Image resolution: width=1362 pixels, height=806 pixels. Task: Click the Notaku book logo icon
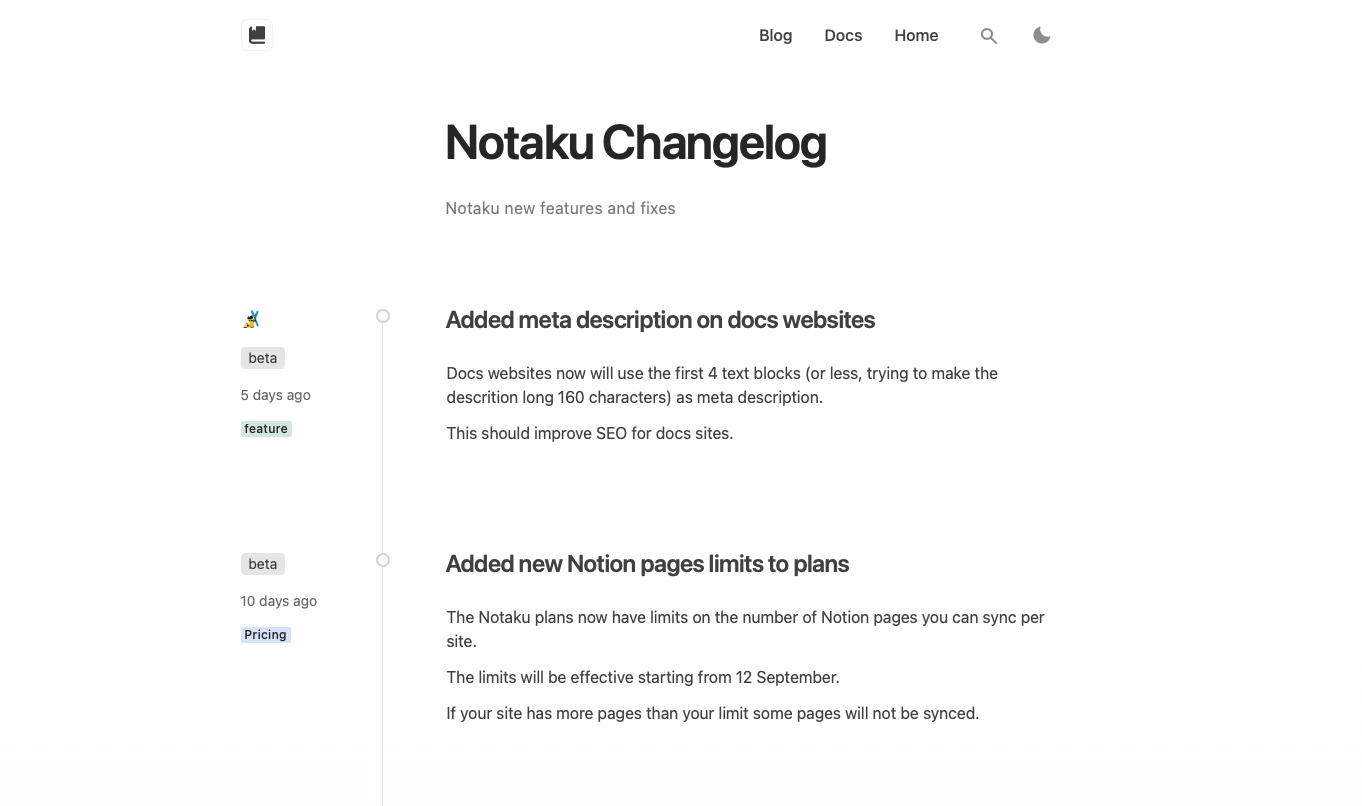click(257, 34)
